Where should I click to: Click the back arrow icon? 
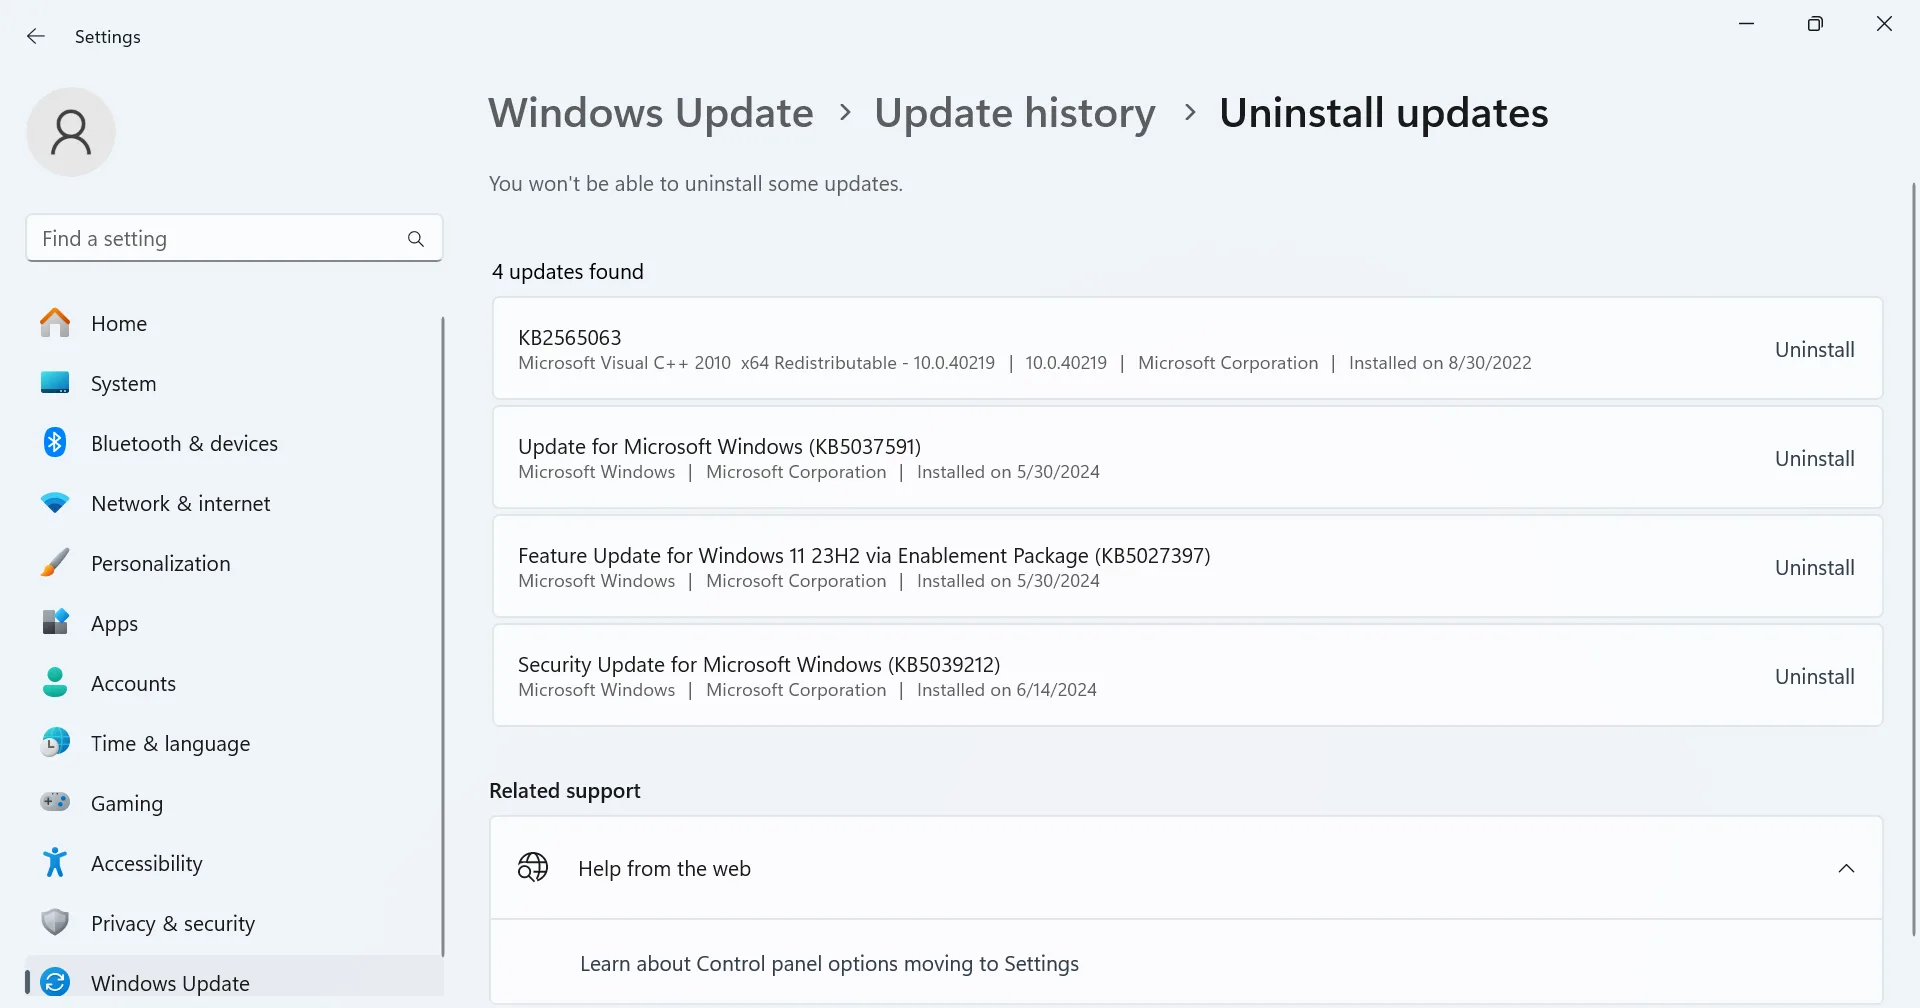pyautogui.click(x=36, y=36)
